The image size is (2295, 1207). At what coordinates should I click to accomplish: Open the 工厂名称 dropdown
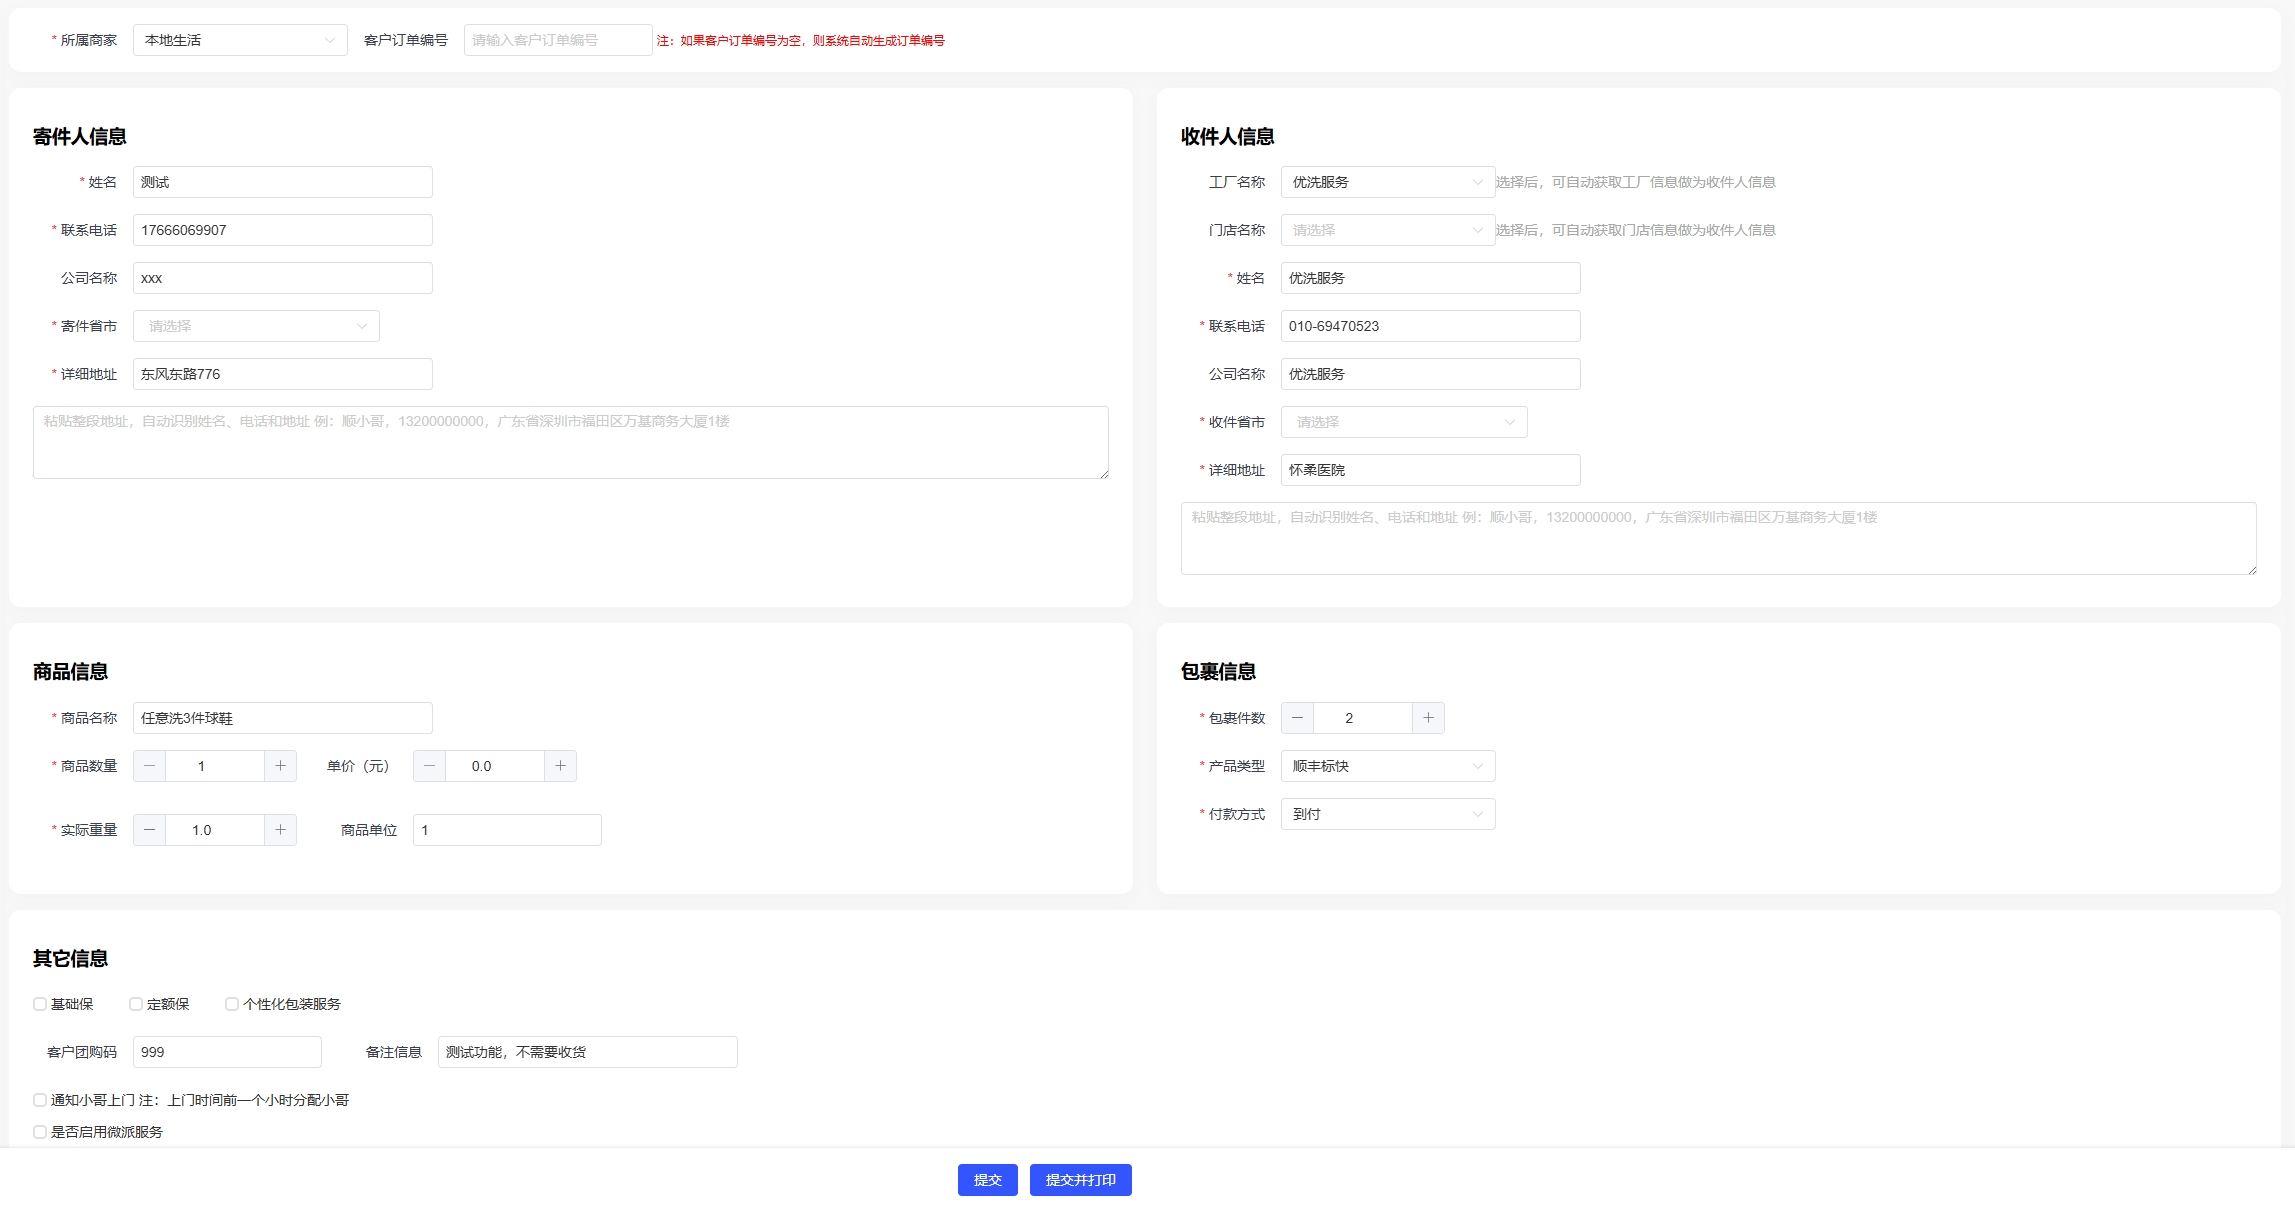tap(1387, 182)
